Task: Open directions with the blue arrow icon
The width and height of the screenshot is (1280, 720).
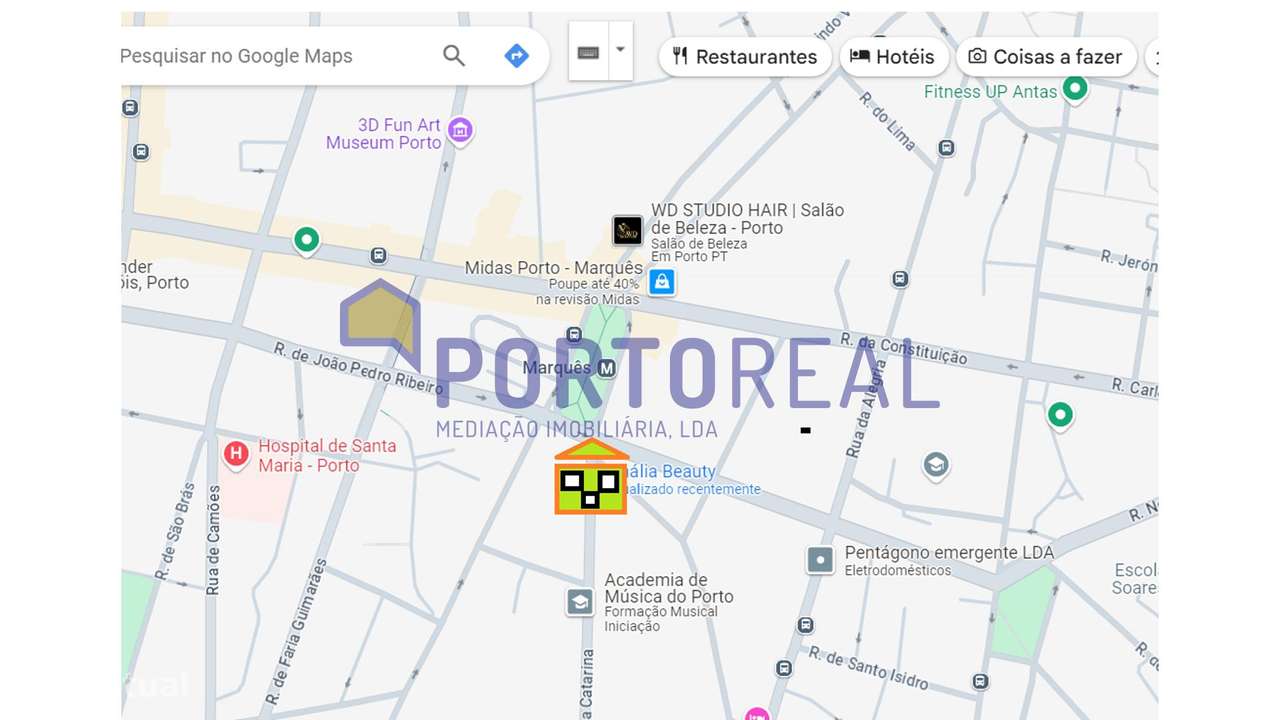Action: click(516, 56)
